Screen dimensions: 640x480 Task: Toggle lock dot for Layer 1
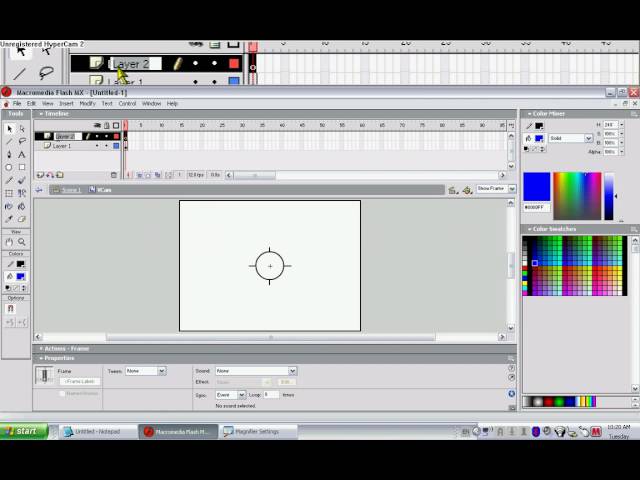click(x=107, y=146)
